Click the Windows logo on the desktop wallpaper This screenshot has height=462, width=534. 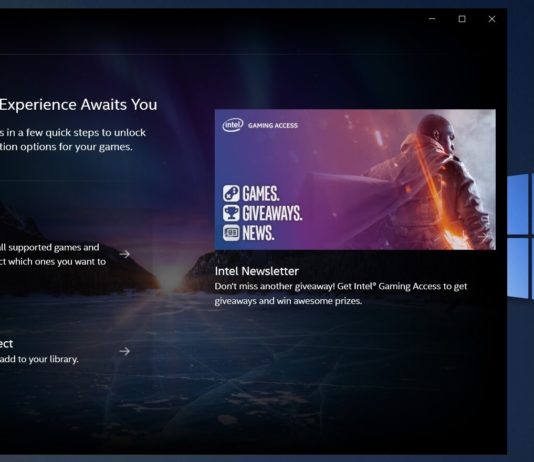click(x=520, y=237)
